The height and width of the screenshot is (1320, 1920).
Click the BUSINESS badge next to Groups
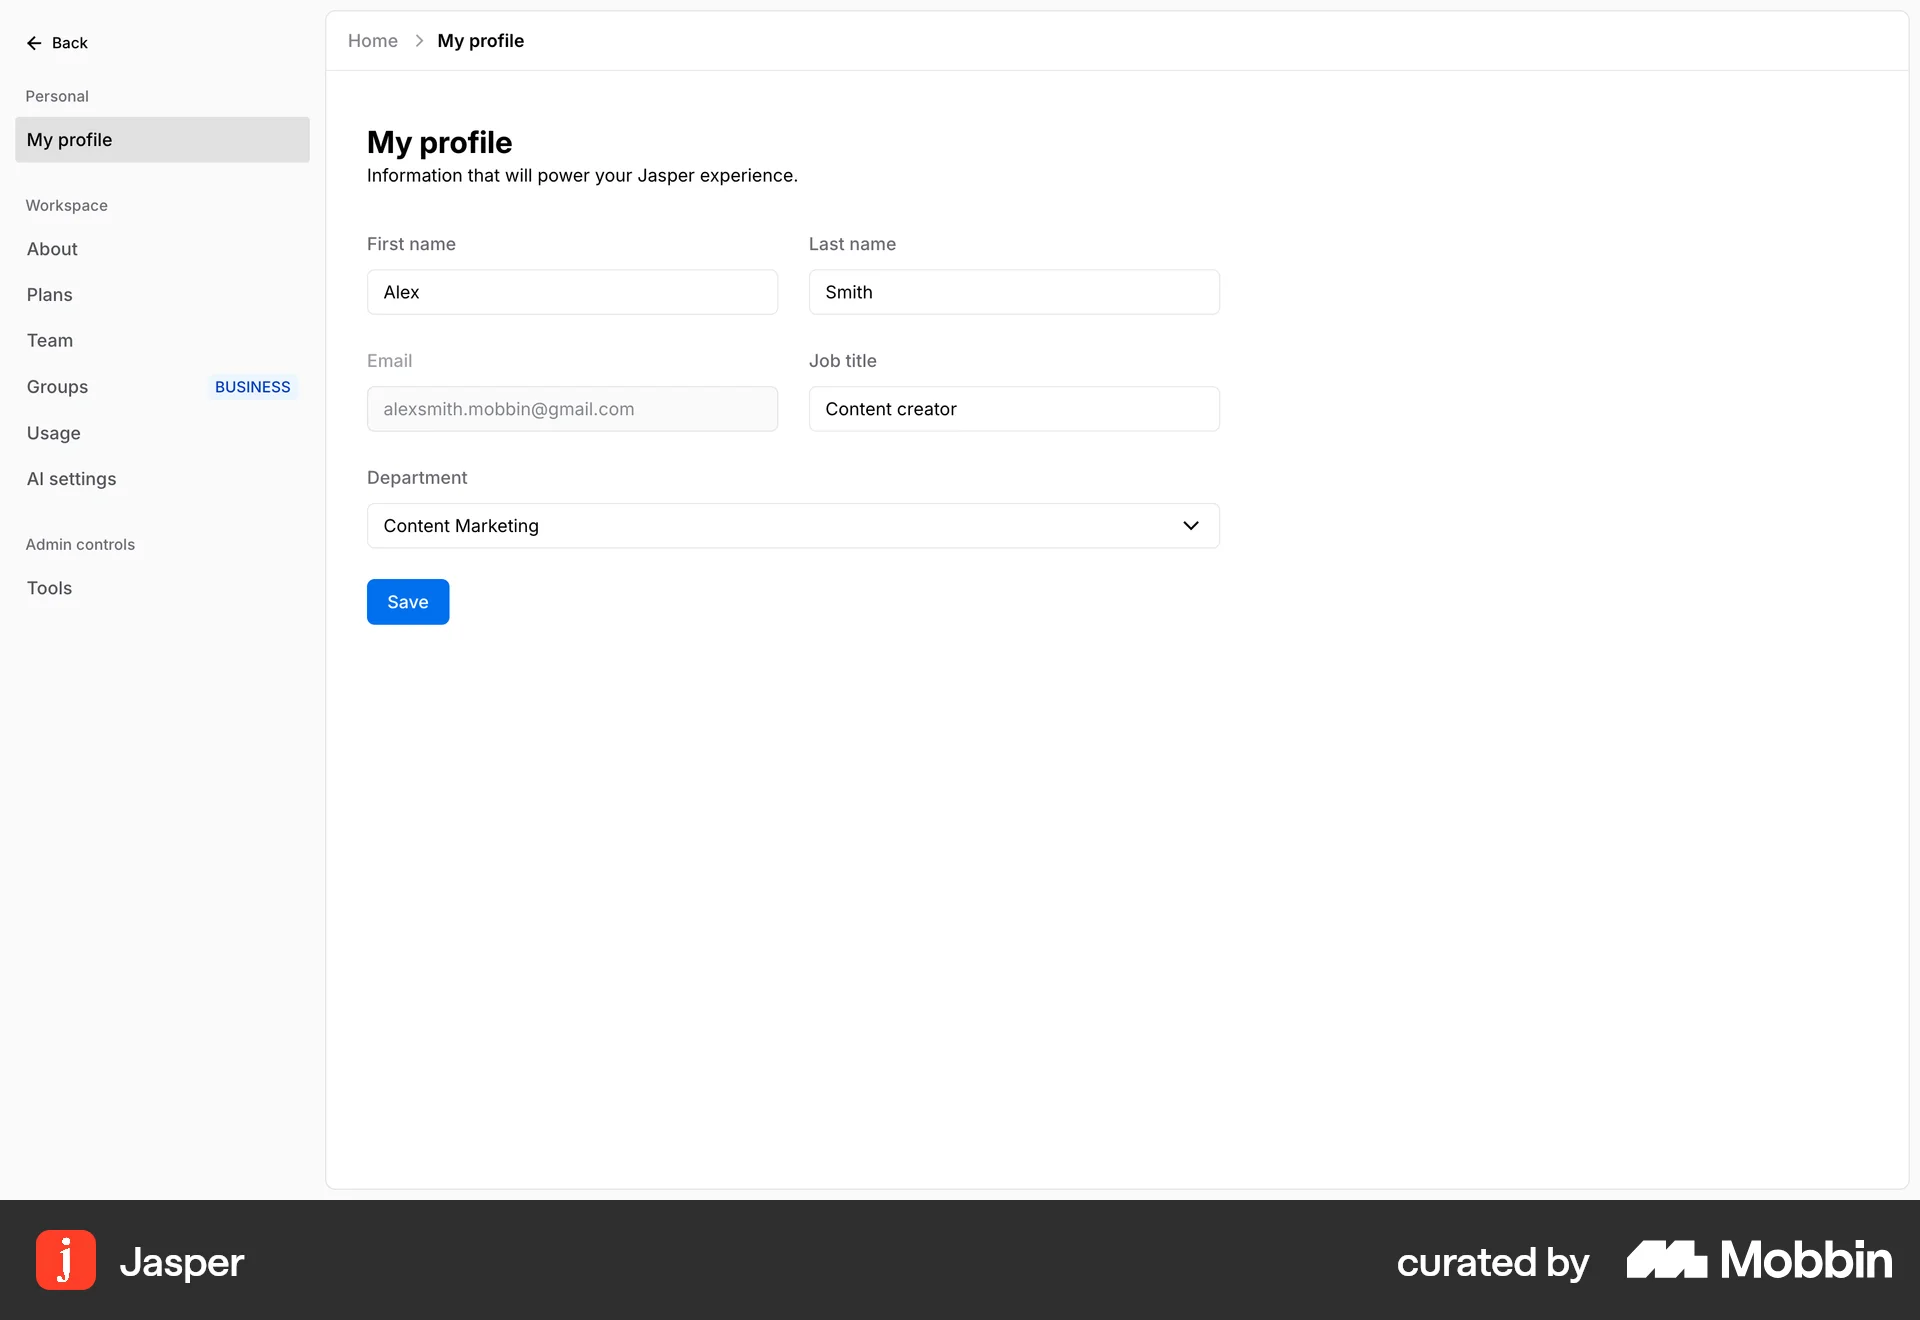point(252,387)
